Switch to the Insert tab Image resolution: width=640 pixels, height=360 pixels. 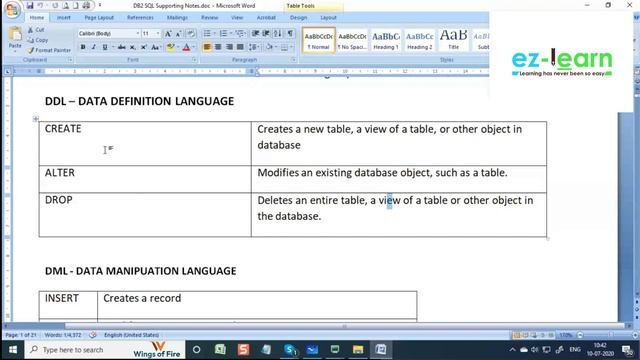(x=64, y=18)
